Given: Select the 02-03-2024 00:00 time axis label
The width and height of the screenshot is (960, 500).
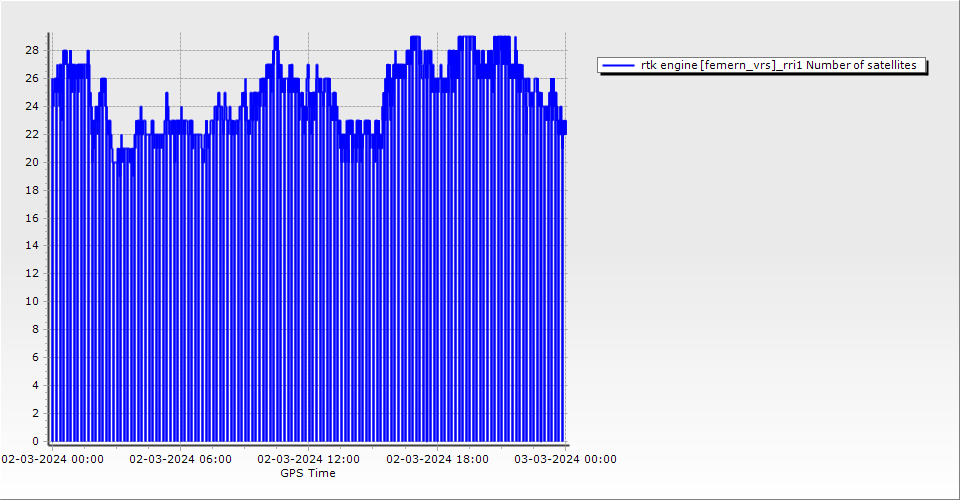Looking at the screenshot, I should click(52, 459).
